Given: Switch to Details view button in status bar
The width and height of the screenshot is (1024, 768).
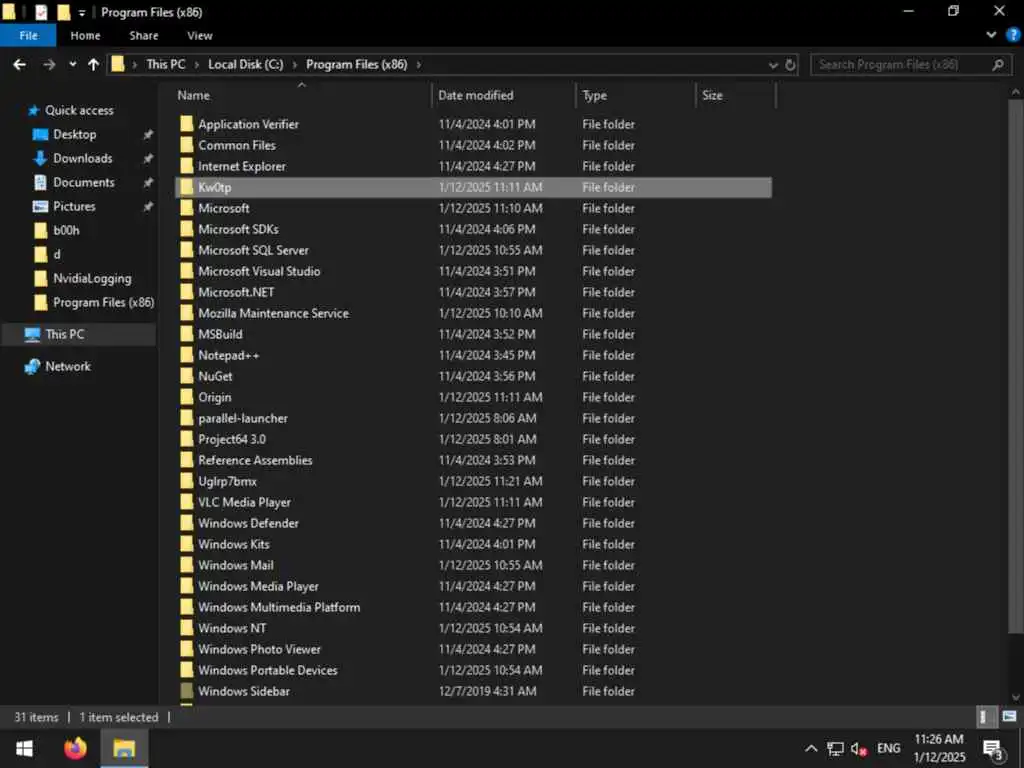Looking at the screenshot, I should [985, 716].
